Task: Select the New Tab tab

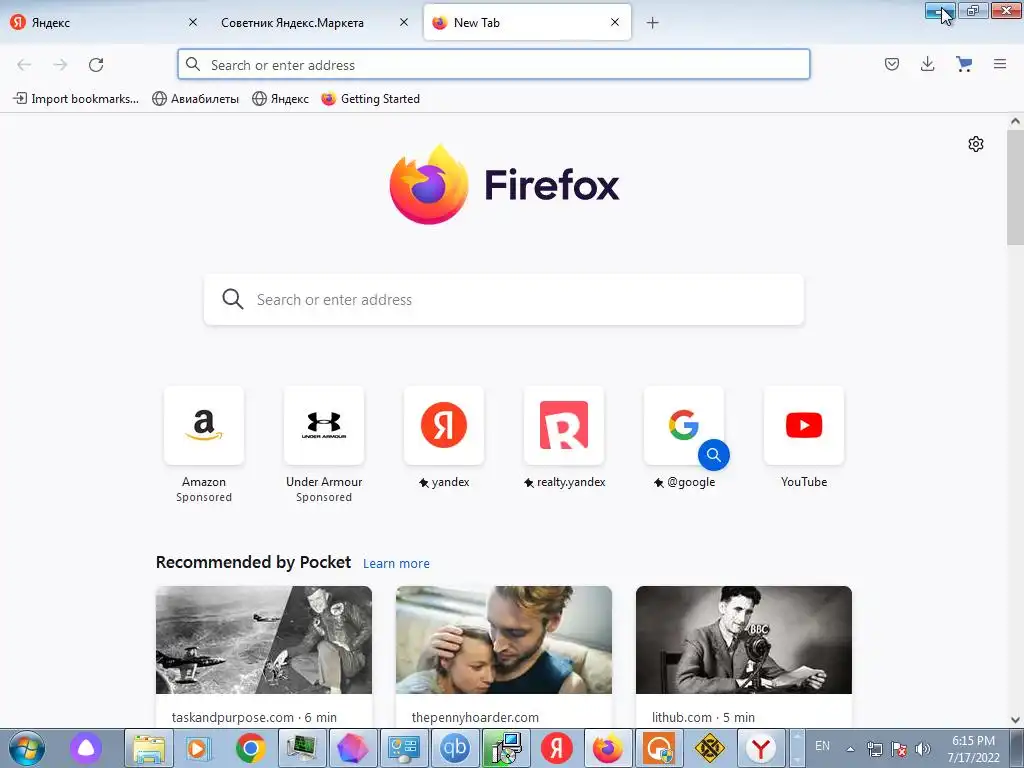Action: pos(527,22)
